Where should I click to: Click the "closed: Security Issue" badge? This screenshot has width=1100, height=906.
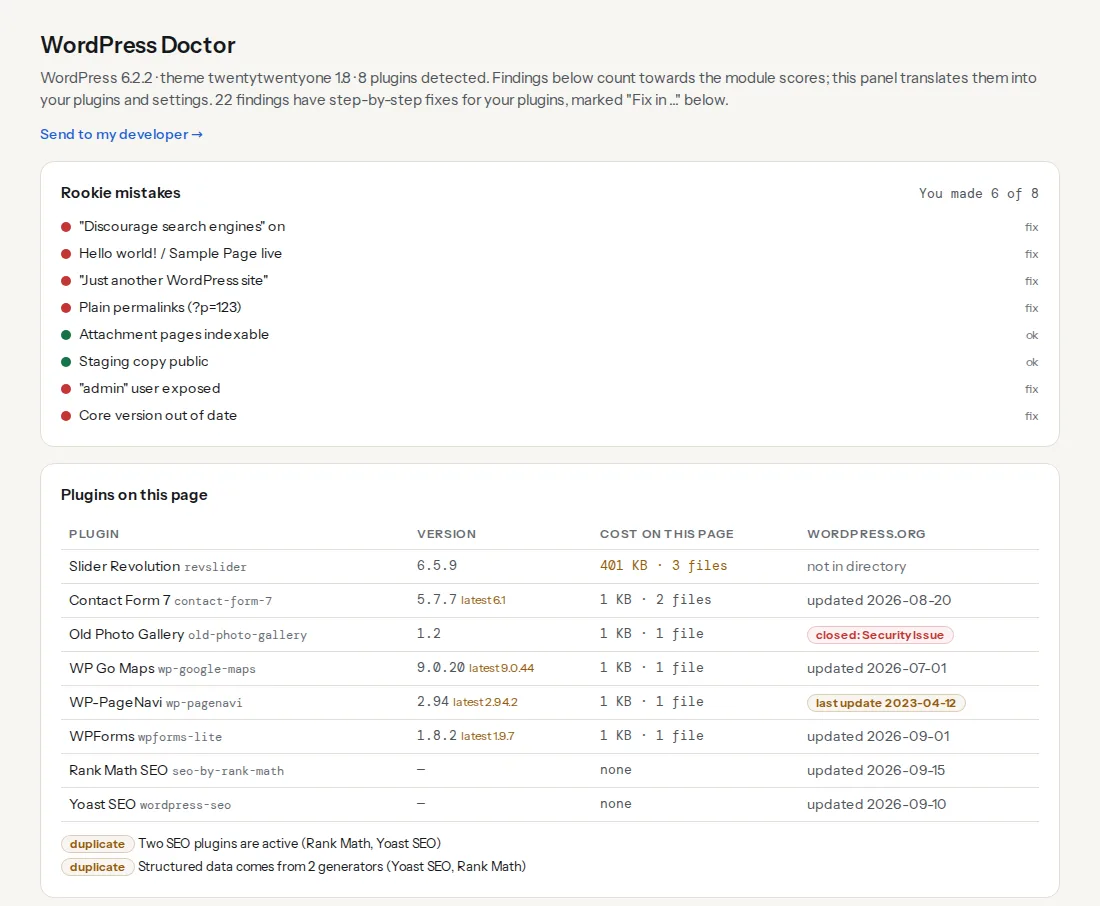[x=880, y=635]
